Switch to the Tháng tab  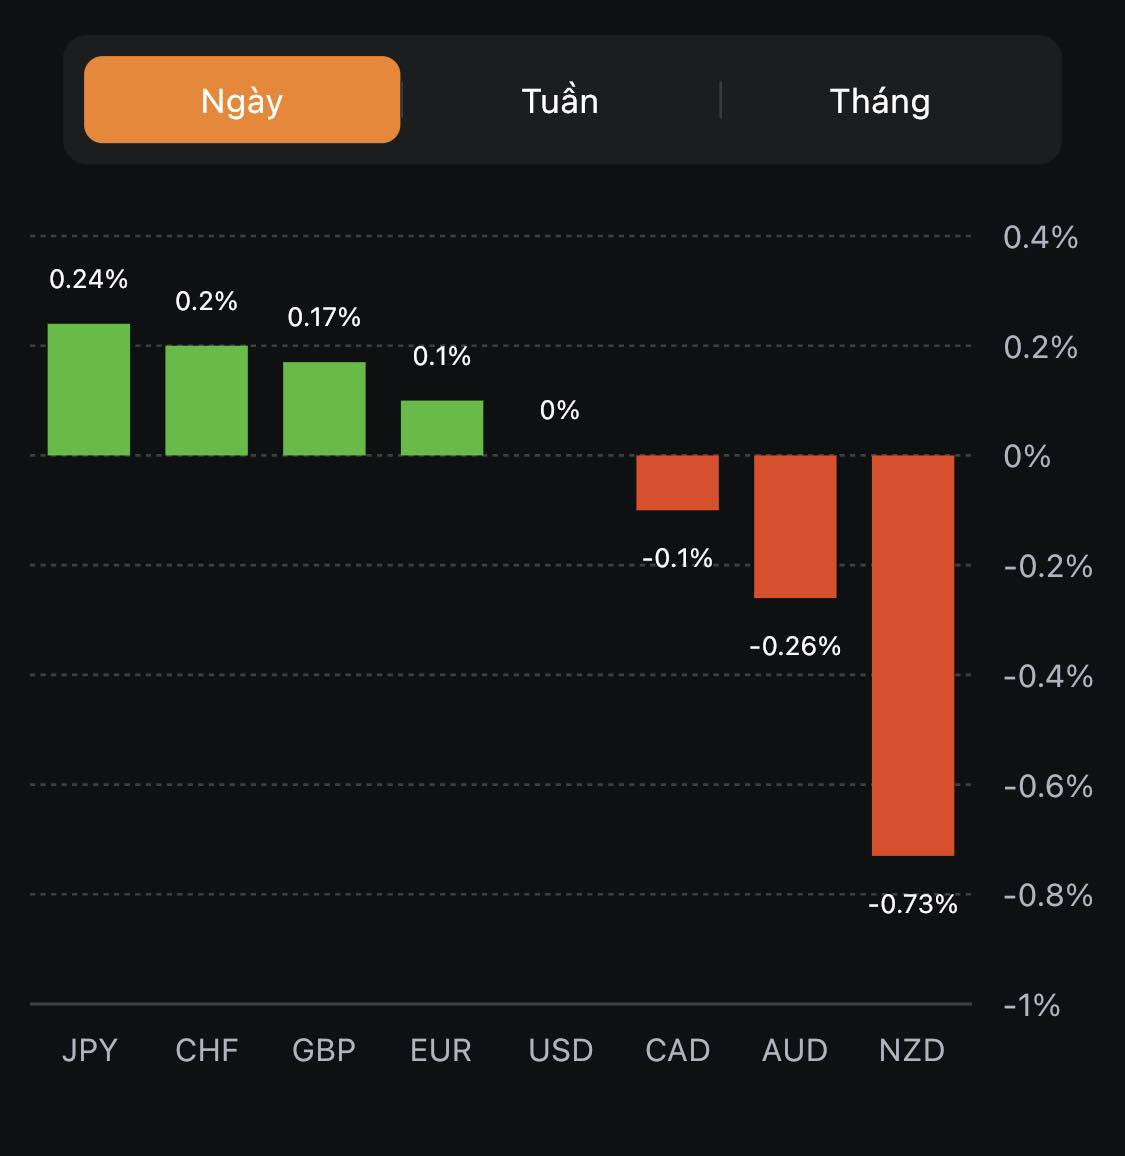pyautogui.click(x=880, y=101)
